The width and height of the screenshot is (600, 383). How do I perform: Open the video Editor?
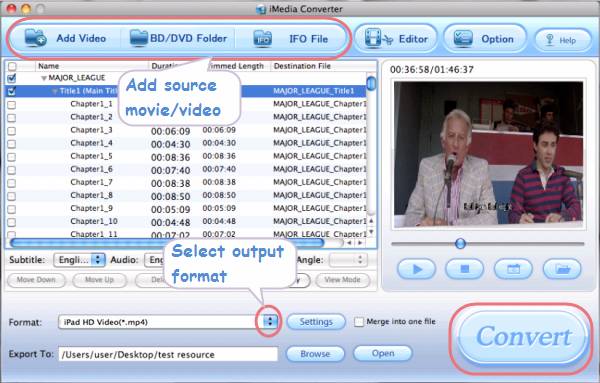click(396, 39)
